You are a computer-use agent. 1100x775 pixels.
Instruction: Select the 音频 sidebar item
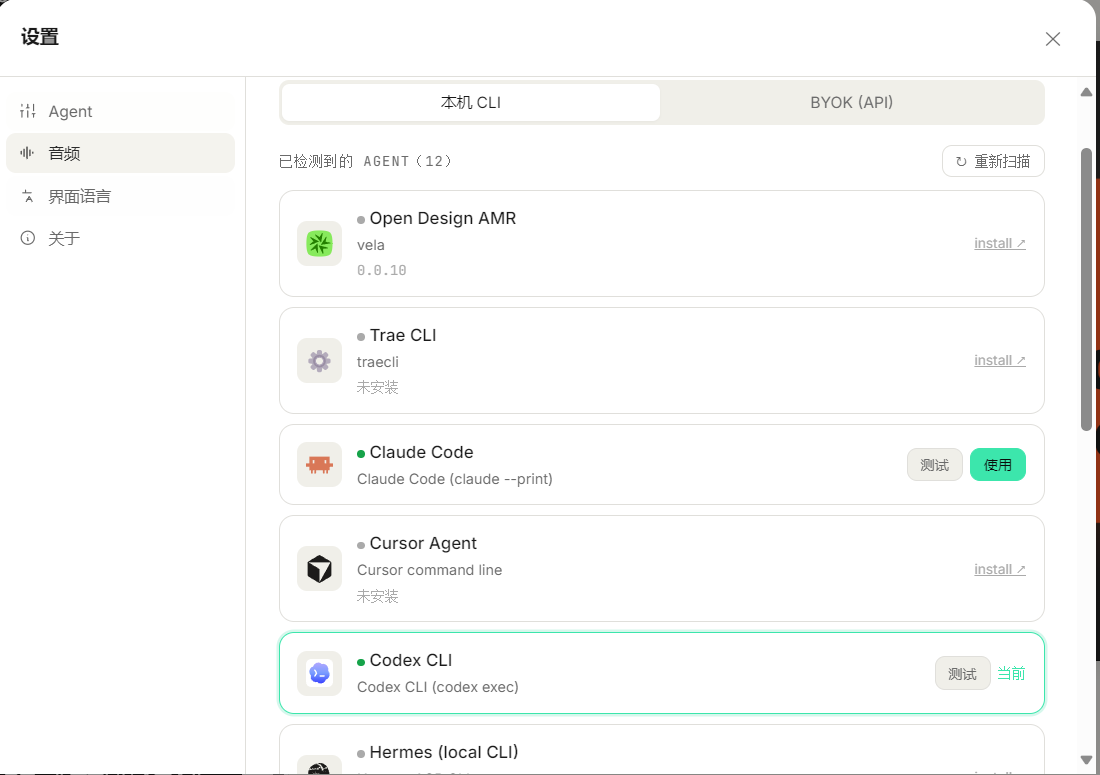tap(120, 153)
